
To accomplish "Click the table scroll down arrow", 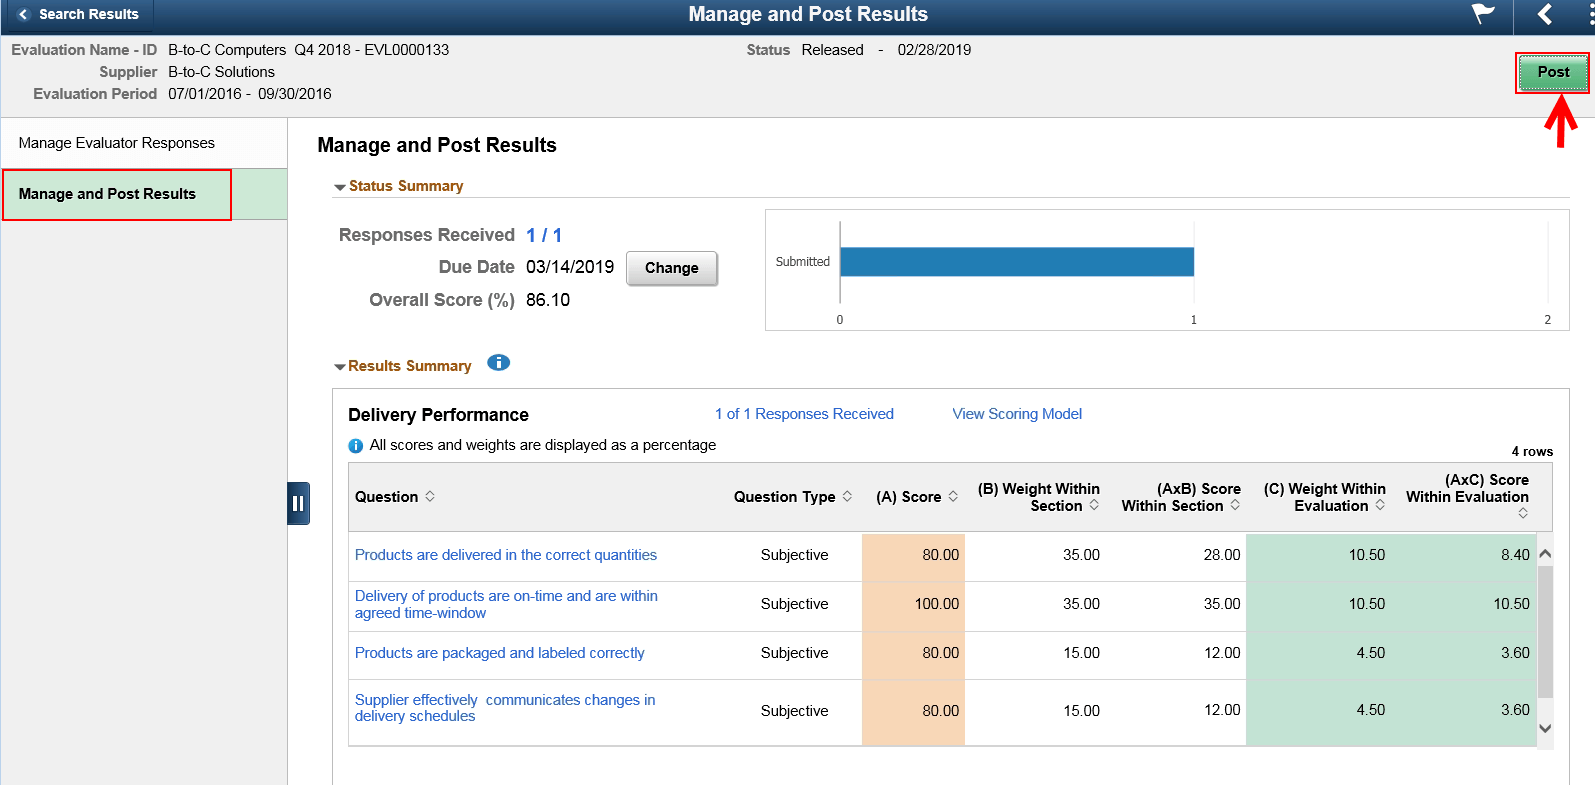I will click(x=1545, y=729).
